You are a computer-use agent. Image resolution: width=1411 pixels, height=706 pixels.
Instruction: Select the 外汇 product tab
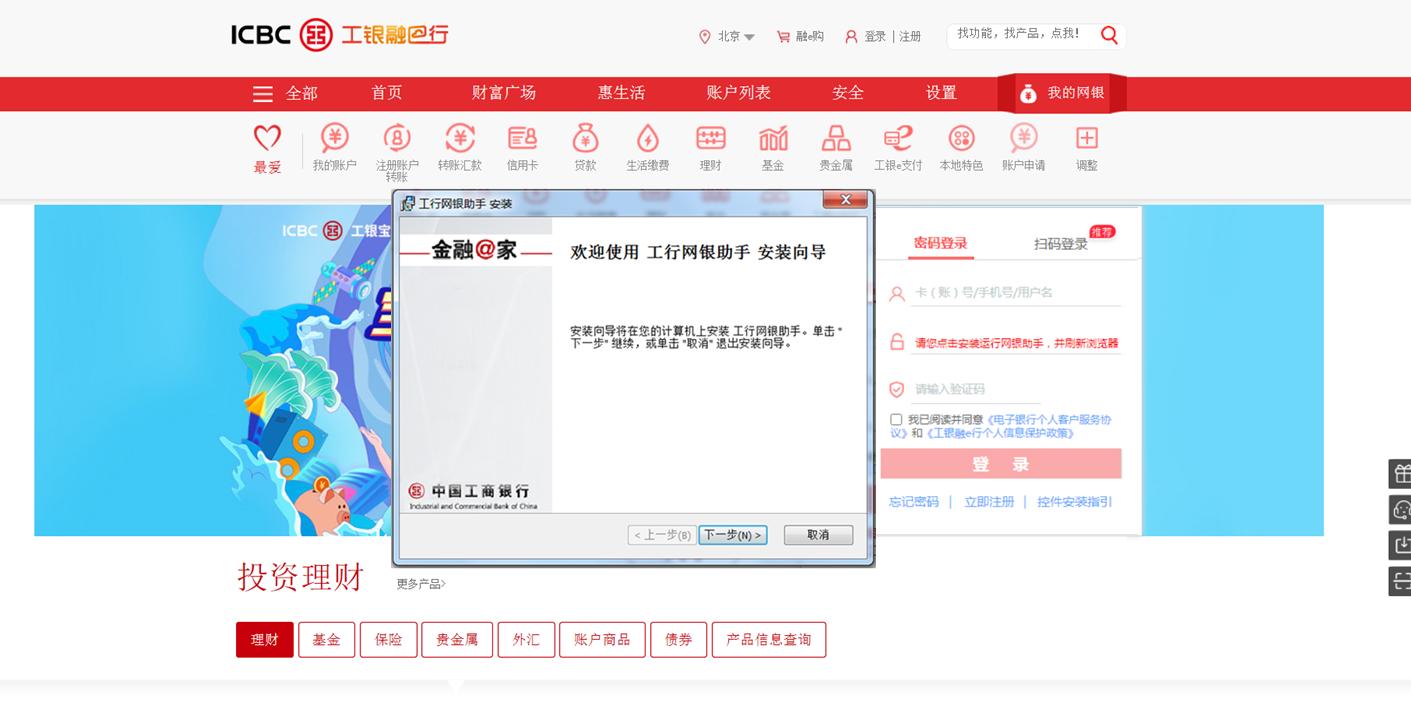pyautogui.click(x=526, y=640)
